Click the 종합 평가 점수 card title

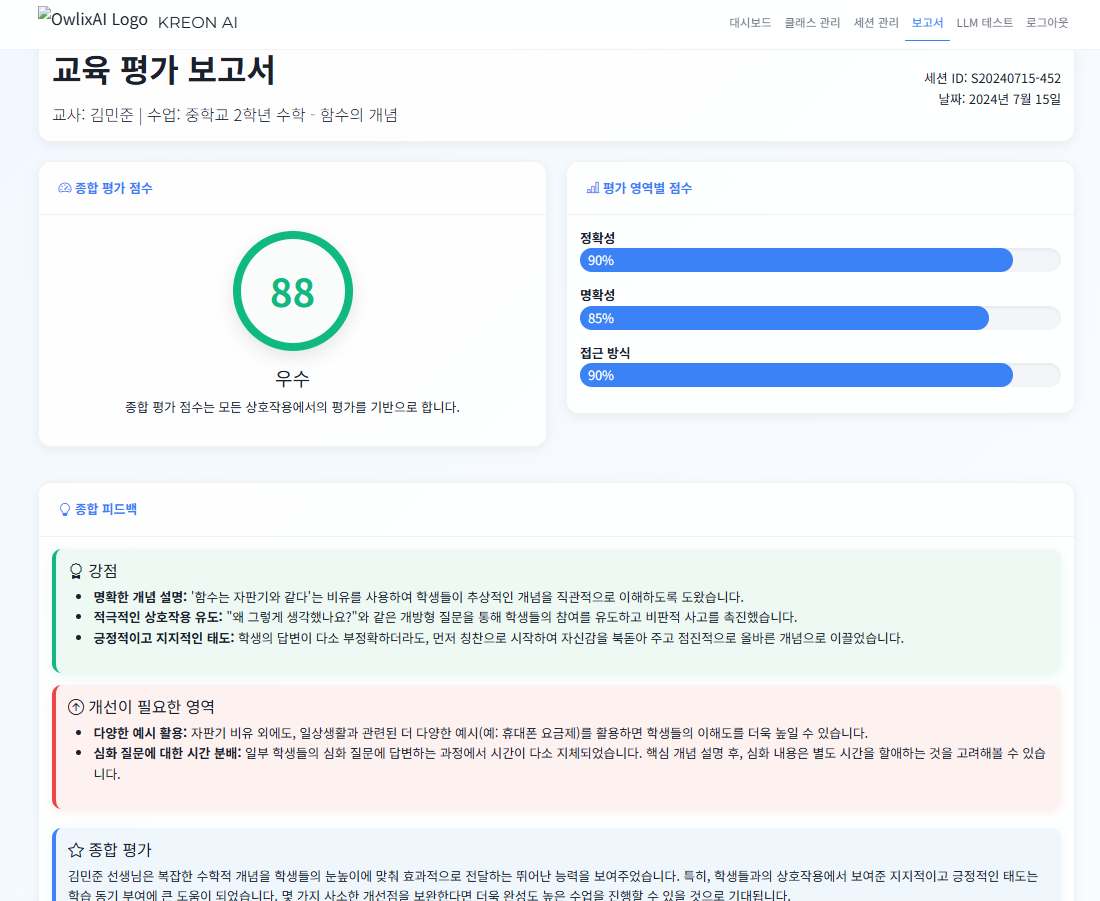tap(114, 188)
